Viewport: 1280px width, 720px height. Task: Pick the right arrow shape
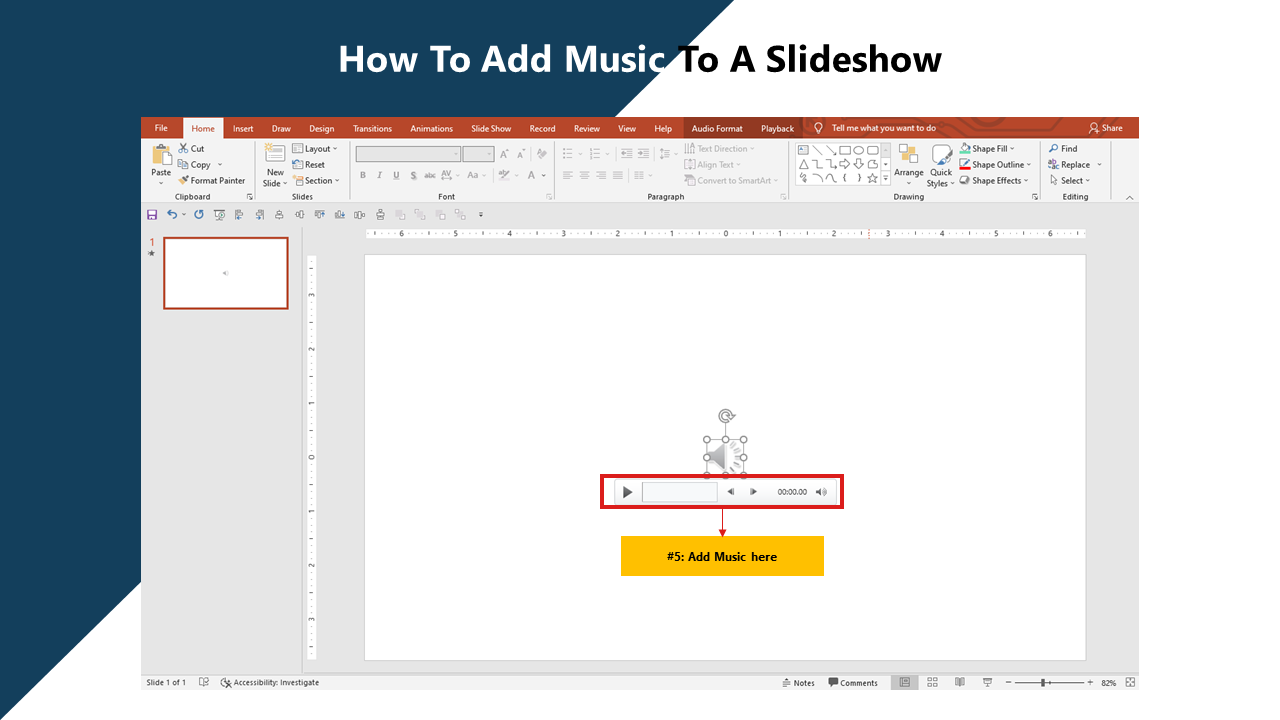click(845, 164)
